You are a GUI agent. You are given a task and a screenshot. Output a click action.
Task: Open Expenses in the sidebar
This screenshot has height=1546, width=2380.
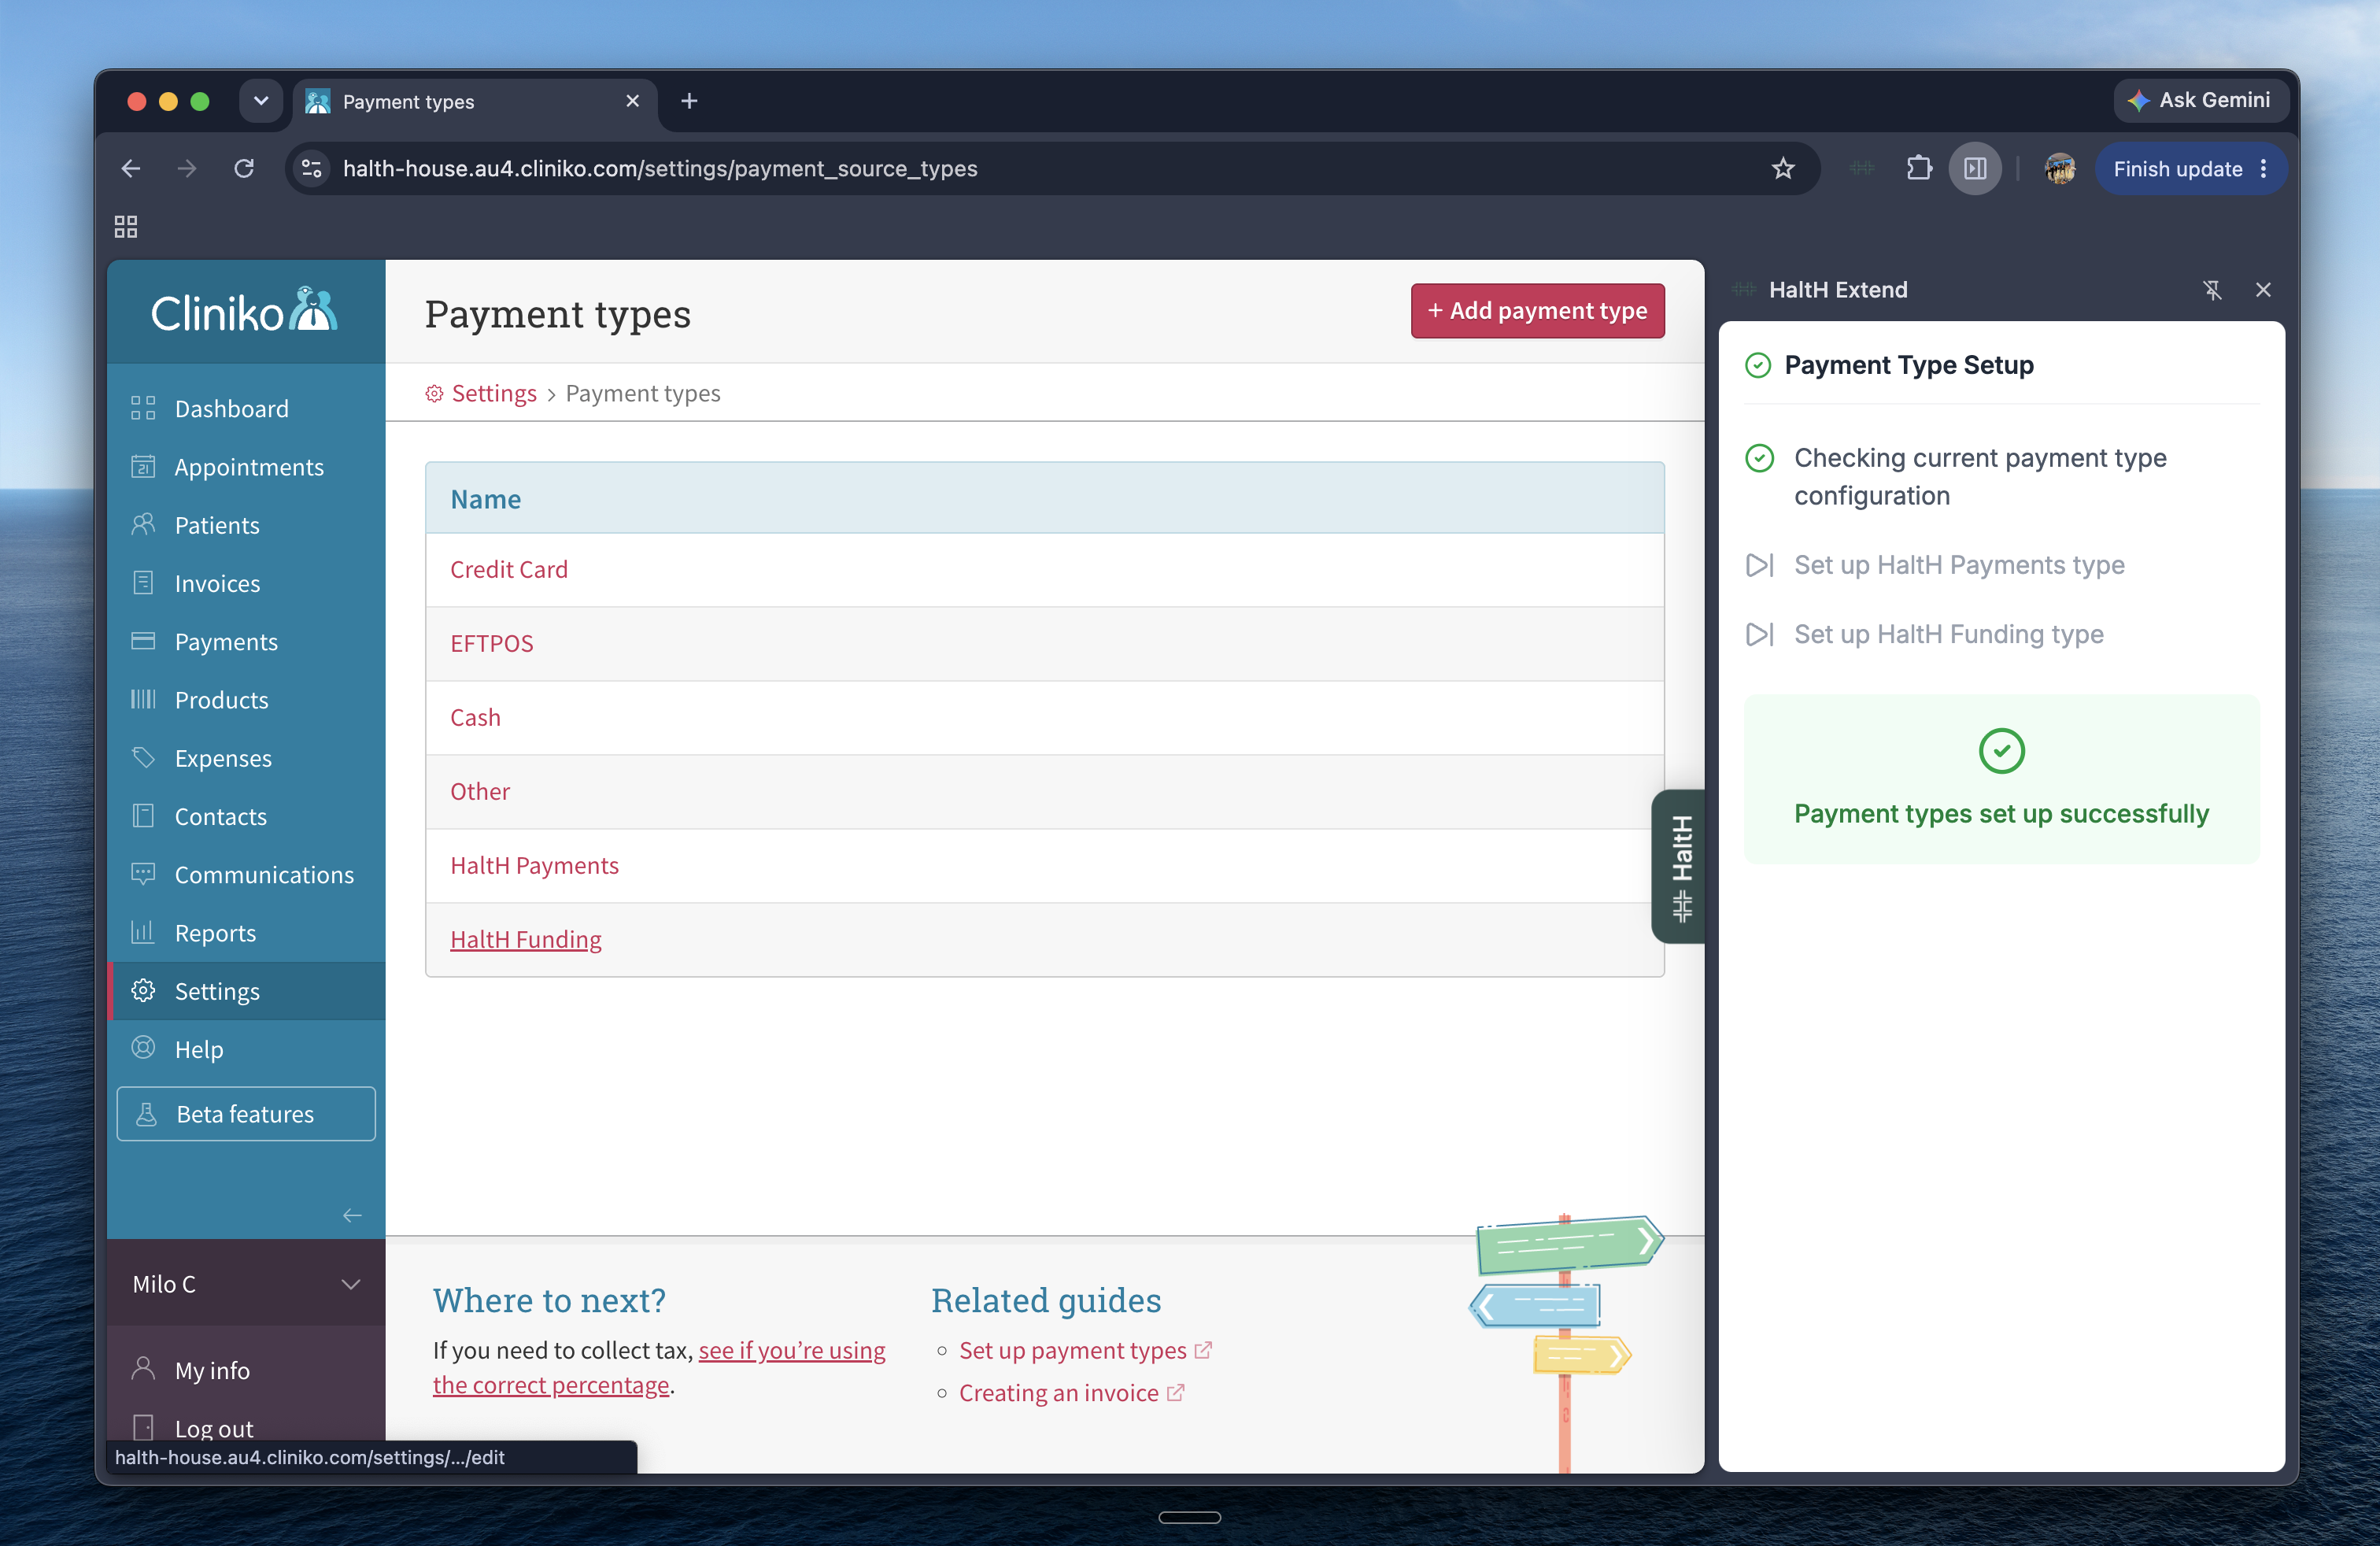click(x=246, y=757)
